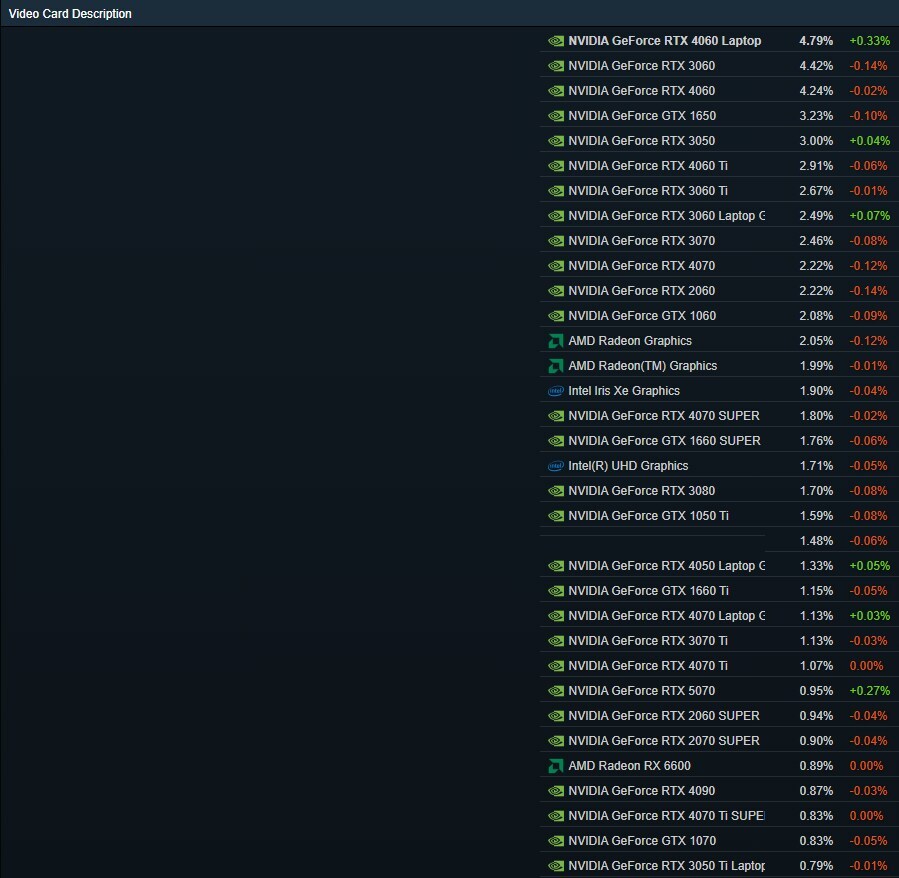Click the -0.09% change on the GTX 1060 row

point(868,316)
